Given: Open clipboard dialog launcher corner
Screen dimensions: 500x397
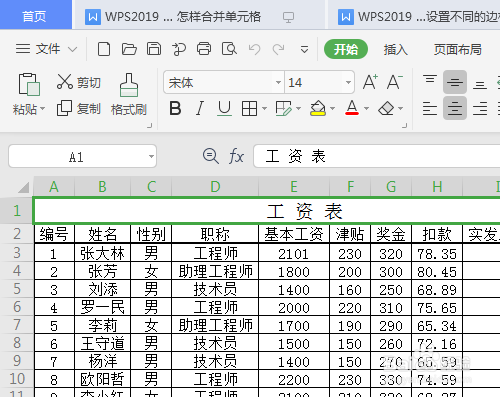Looking at the screenshot, I should (150, 126).
